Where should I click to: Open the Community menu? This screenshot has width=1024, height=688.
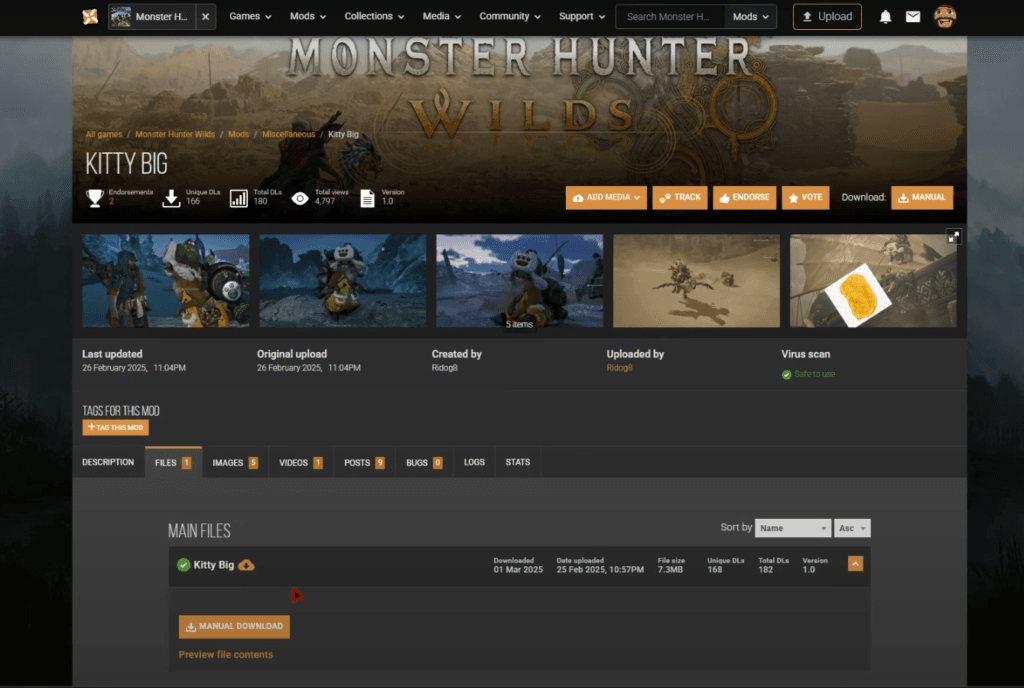[509, 16]
